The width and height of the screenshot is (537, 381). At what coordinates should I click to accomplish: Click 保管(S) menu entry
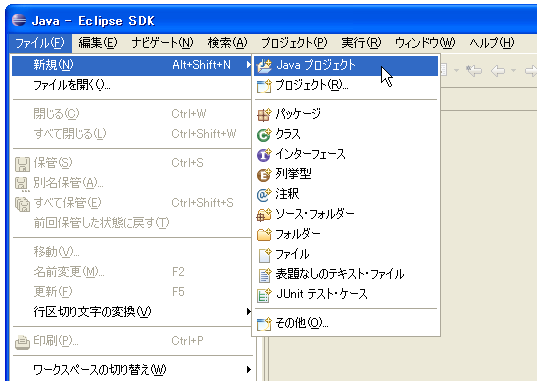132,163
